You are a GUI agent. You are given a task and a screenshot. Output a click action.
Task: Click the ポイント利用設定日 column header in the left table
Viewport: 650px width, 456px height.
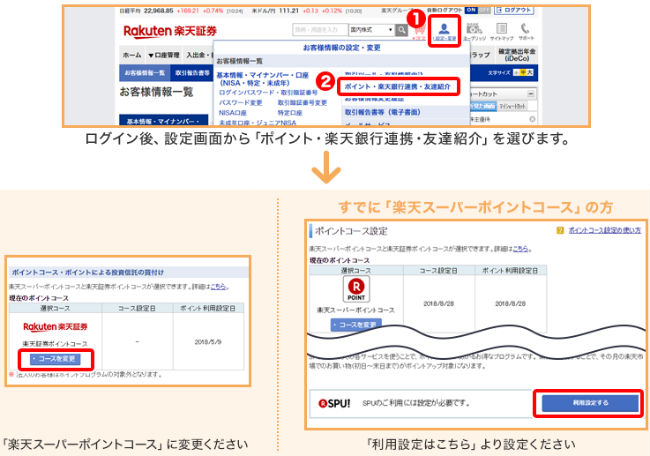pos(208,308)
